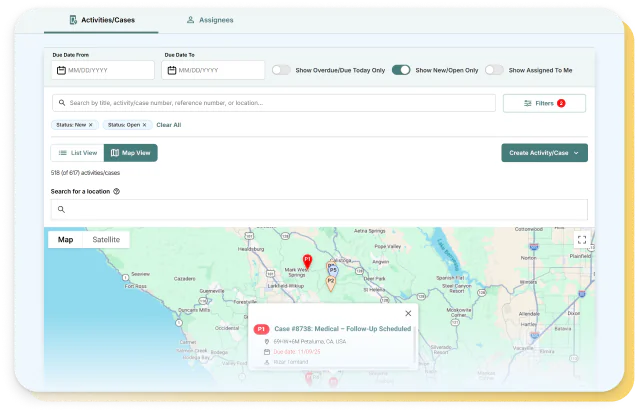
Task: Toggle fullscreen map view
Action: tap(582, 240)
